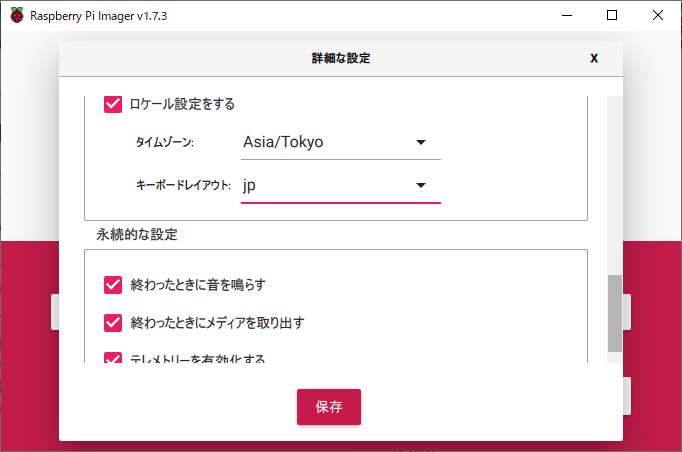682x452 pixels.
Task: Toggle the テレメトリーを有効化する checkbox
Action: [113, 357]
